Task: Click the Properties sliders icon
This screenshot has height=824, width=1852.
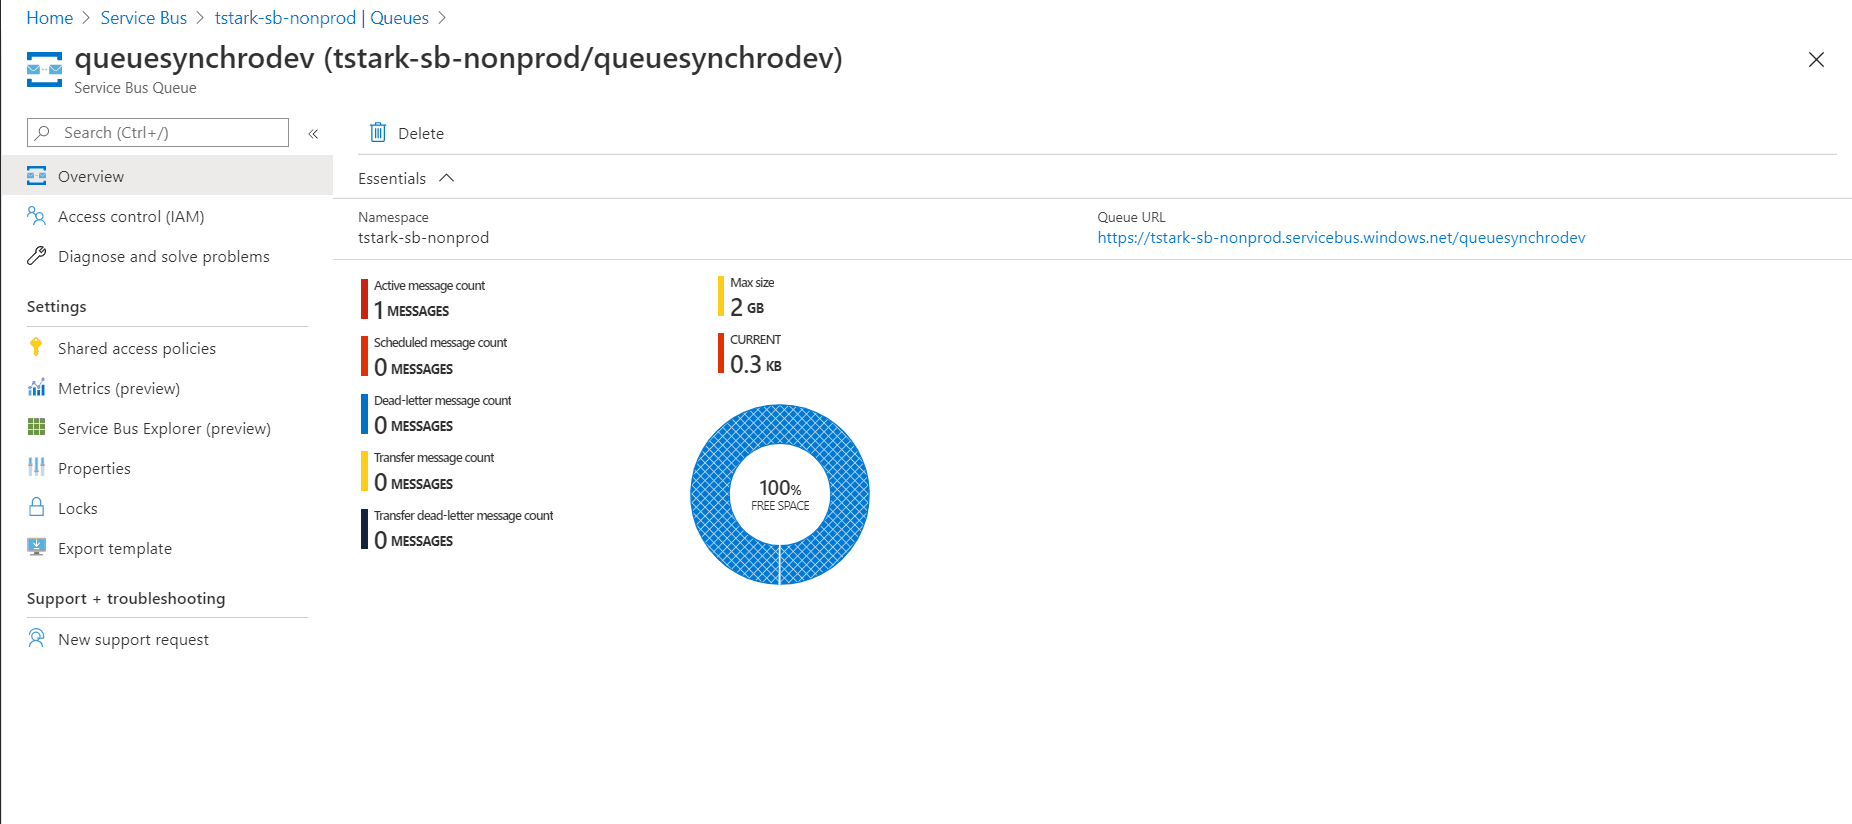Action: (x=37, y=468)
